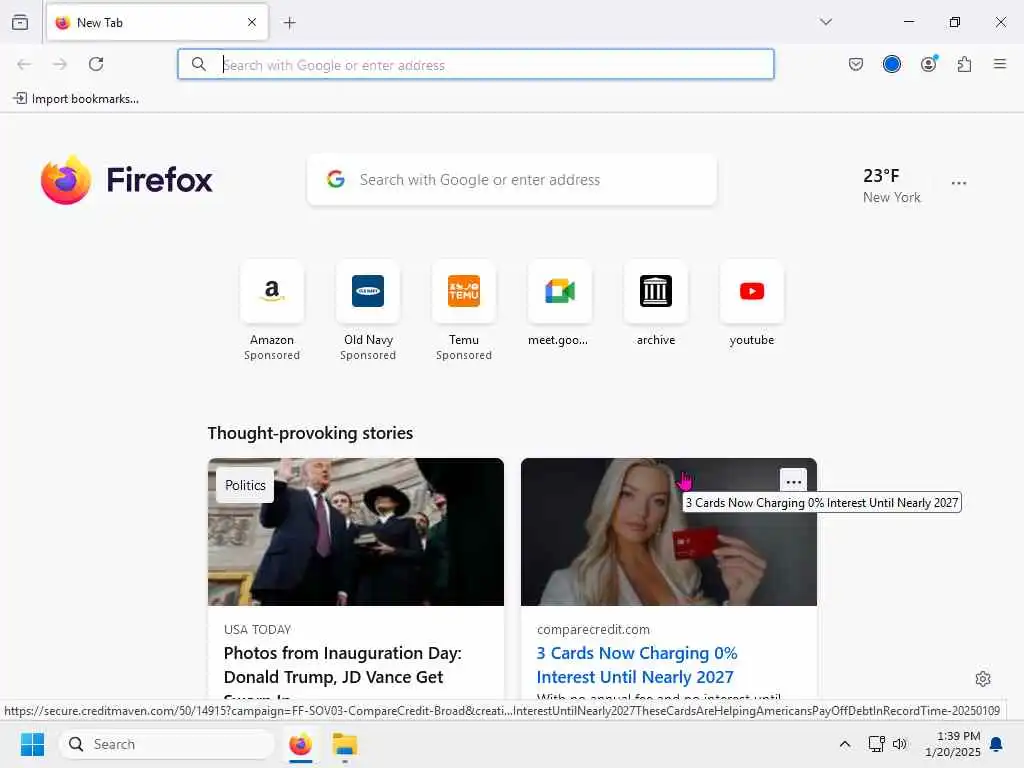The height and width of the screenshot is (768, 1024).
Task: Click Import bookmarks in the bookmarks toolbar
Action: [x=76, y=99]
